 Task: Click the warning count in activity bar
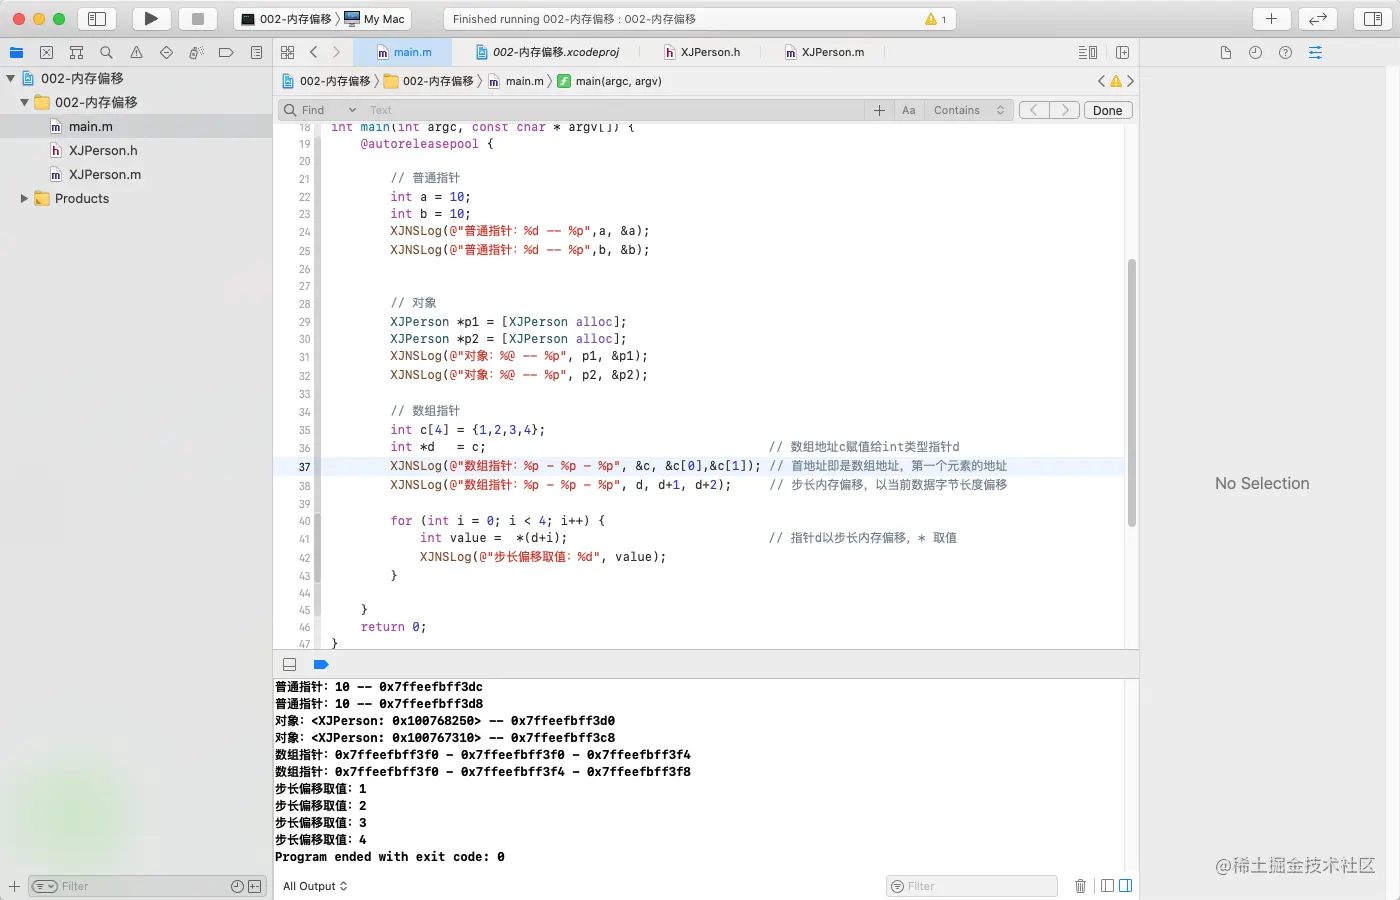pos(936,19)
